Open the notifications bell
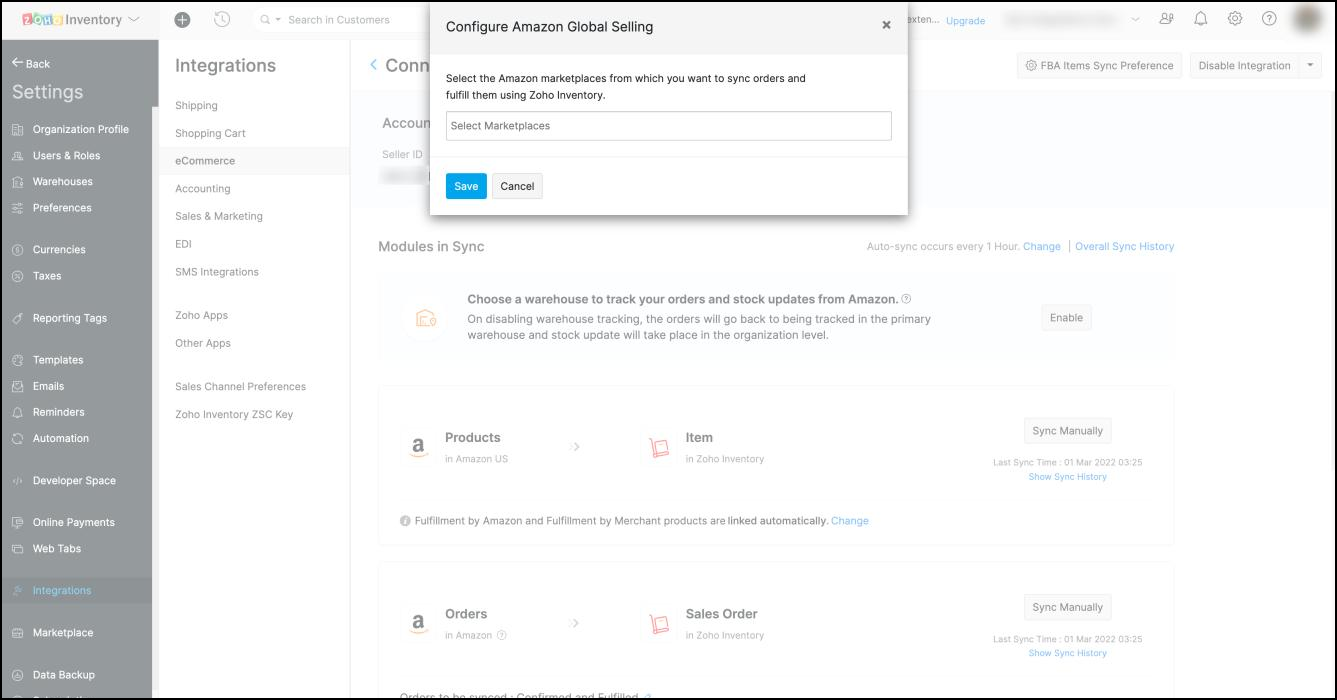Screen dimensions: 1337x700 tap(1201, 19)
